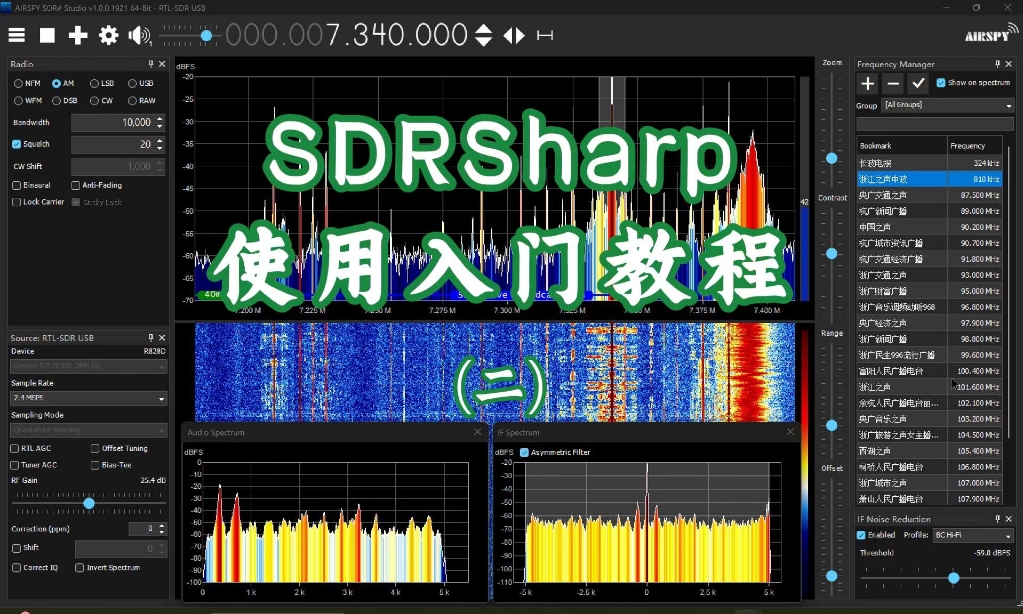Toggle Asymmetric Filter checkbox
Screen dimensions: 1023x614
pos(524,452)
